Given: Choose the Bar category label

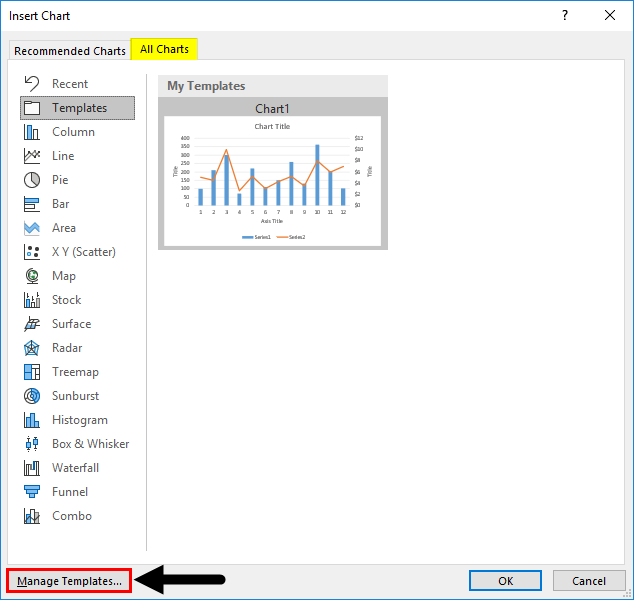Looking at the screenshot, I should point(61,204).
